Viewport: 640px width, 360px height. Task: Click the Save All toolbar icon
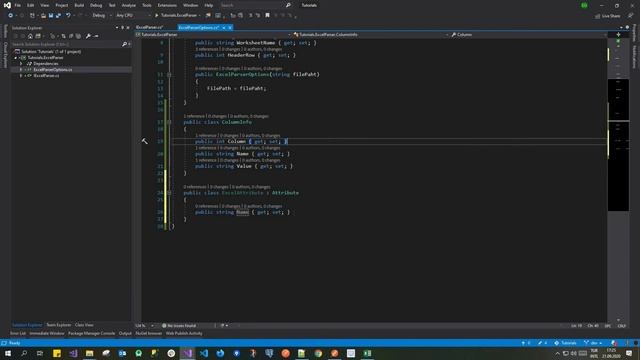point(58,16)
